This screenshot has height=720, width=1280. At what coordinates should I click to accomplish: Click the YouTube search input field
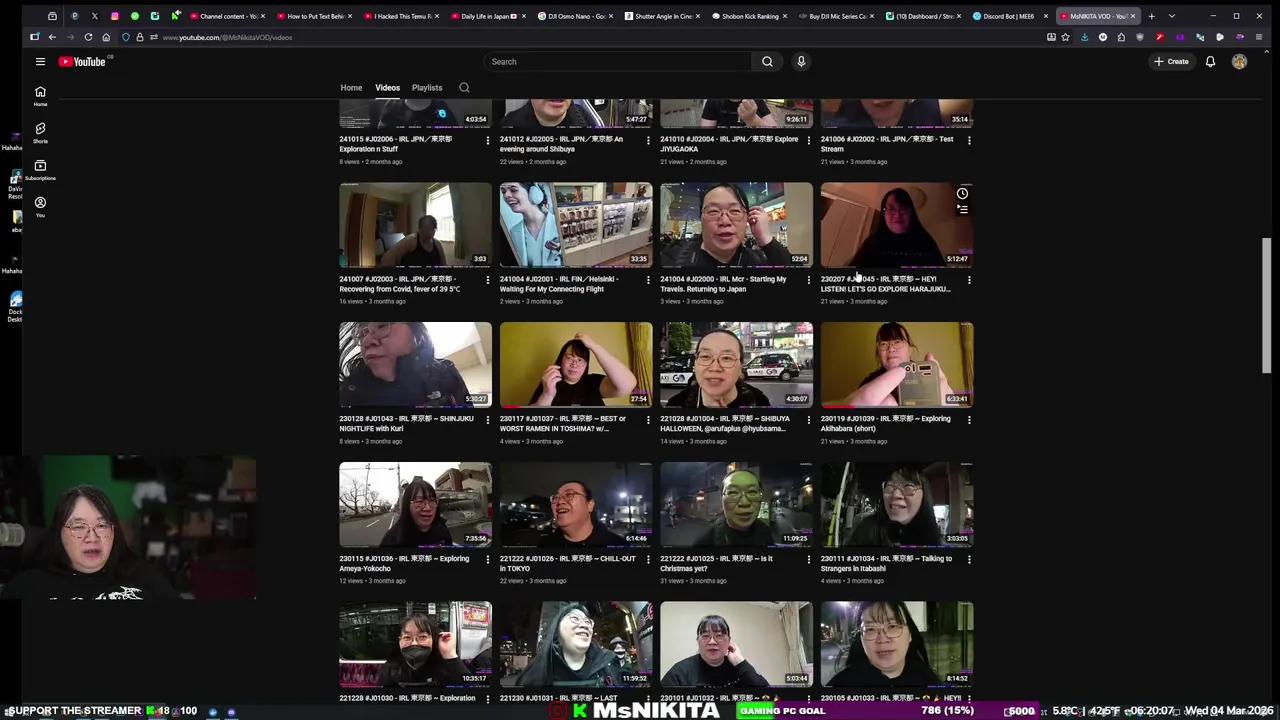(x=617, y=62)
